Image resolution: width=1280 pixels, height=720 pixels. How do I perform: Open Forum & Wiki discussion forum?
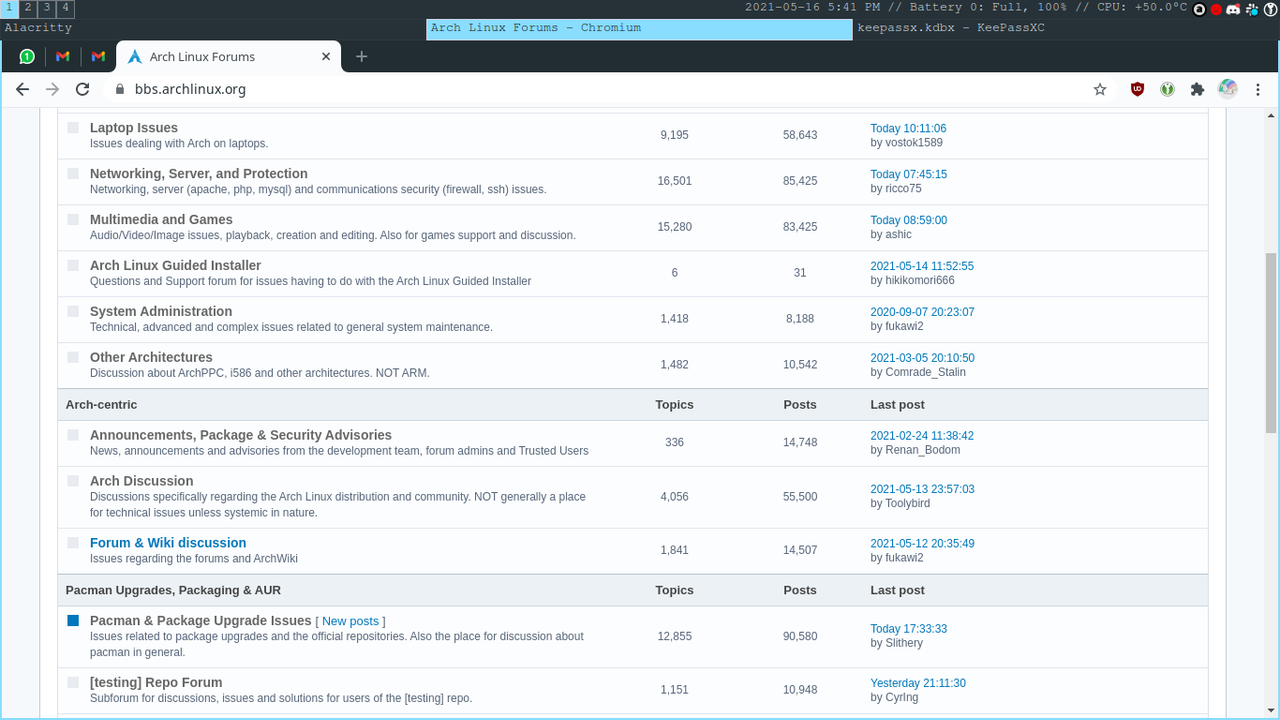168,543
